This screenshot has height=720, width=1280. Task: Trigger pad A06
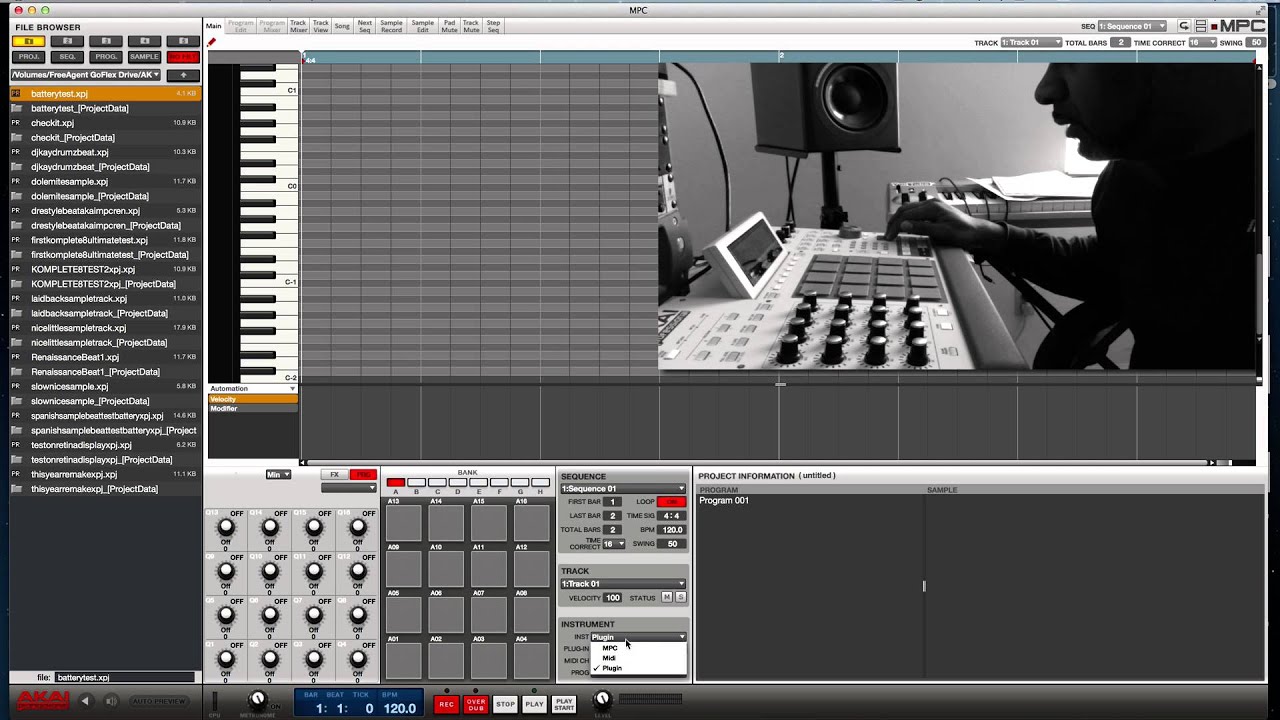pyautogui.click(x=446, y=615)
